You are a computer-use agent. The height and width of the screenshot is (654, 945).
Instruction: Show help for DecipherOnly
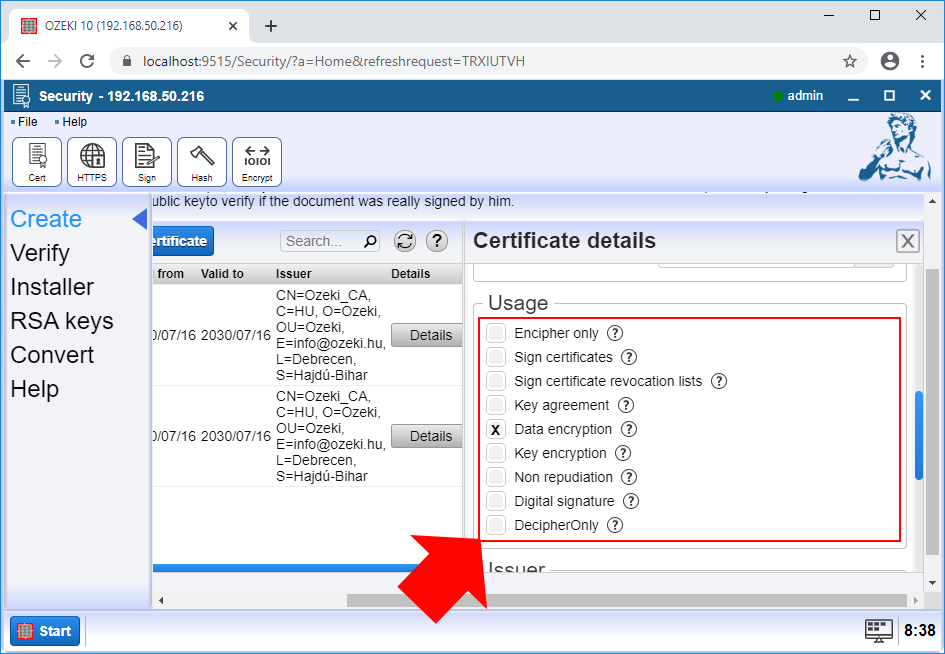(x=615, y=525)
